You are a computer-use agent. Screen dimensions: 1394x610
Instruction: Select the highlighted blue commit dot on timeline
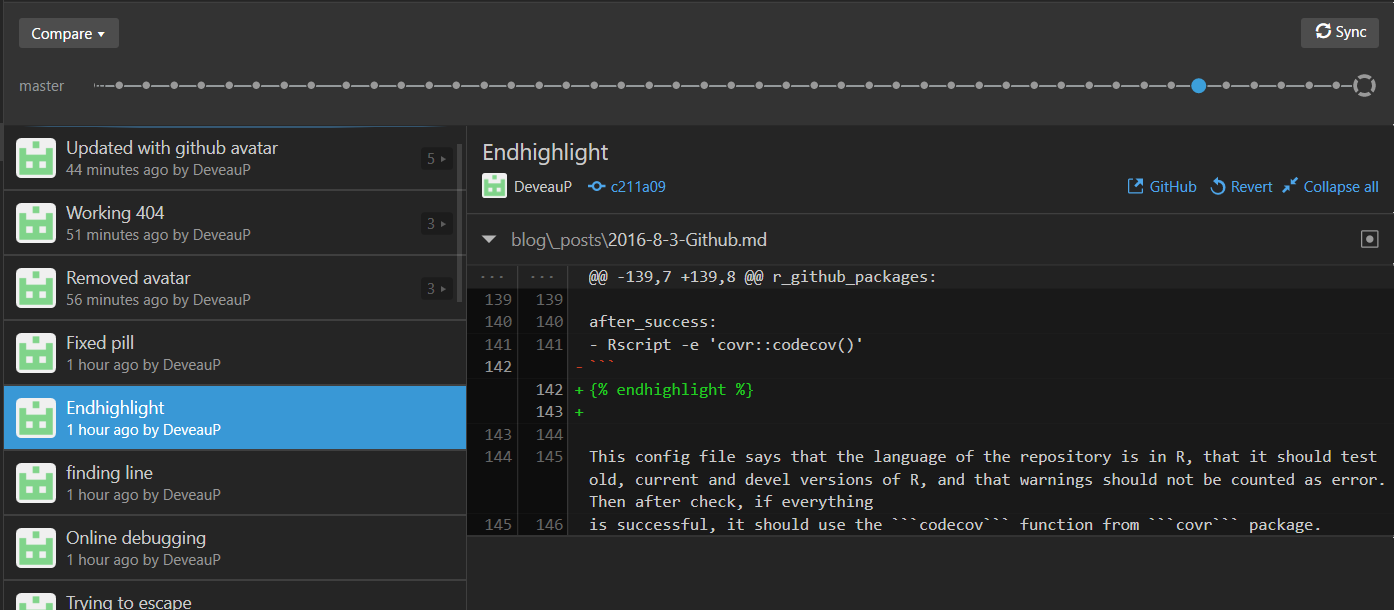[x=1198, y=86]
